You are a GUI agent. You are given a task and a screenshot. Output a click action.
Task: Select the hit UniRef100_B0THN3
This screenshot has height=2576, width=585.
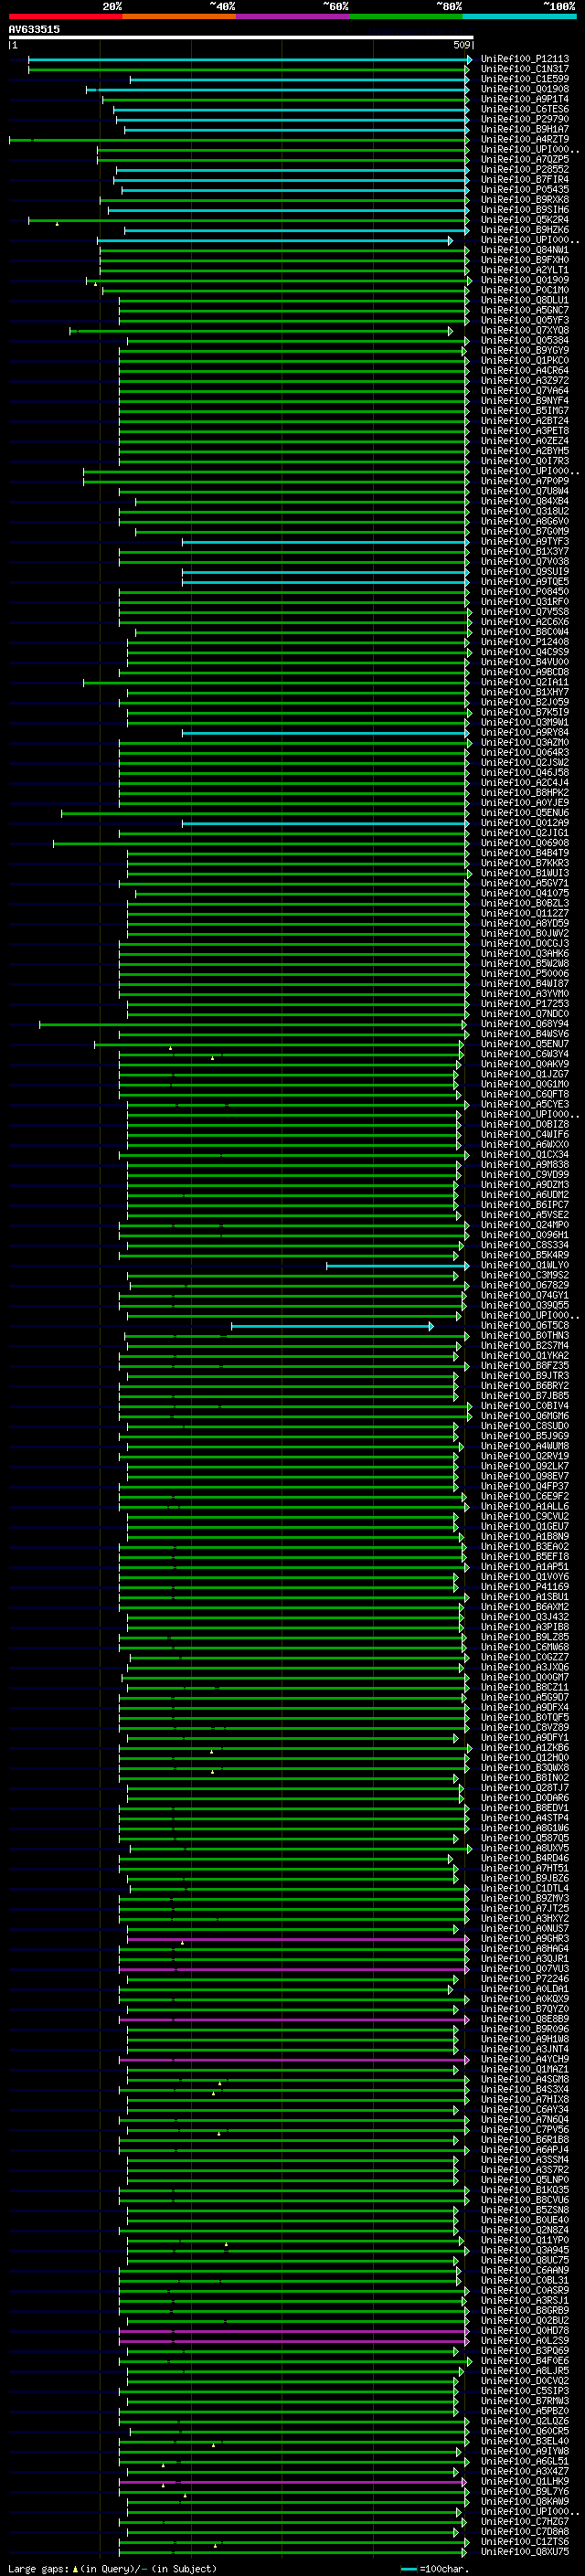pos(525,1335)
